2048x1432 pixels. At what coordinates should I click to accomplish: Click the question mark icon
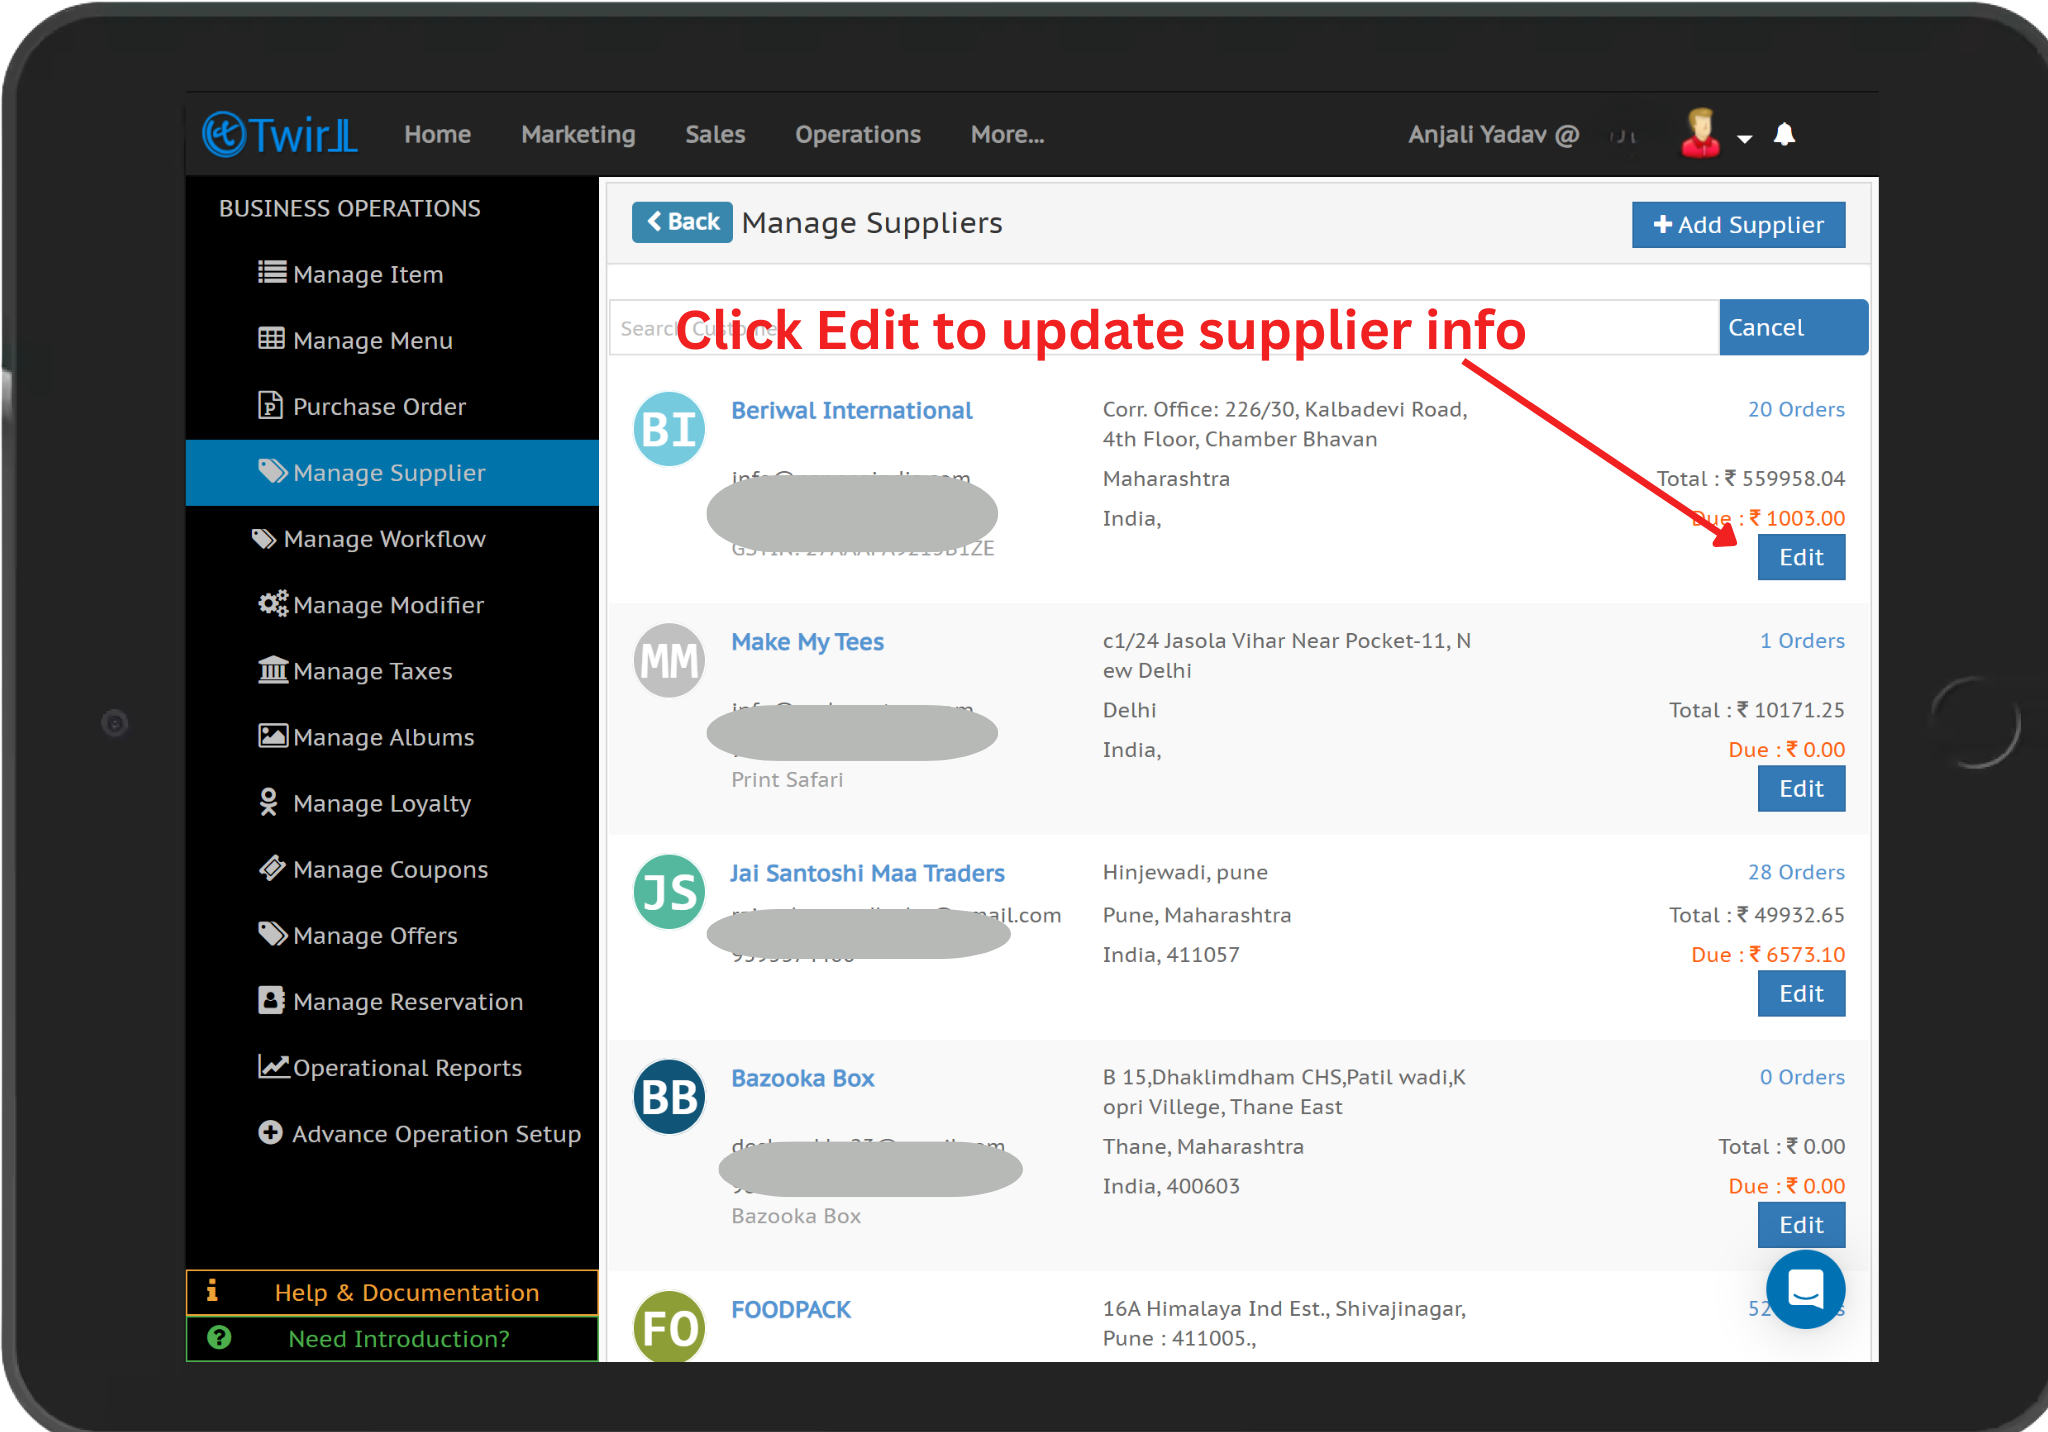tap(219, 1338)
